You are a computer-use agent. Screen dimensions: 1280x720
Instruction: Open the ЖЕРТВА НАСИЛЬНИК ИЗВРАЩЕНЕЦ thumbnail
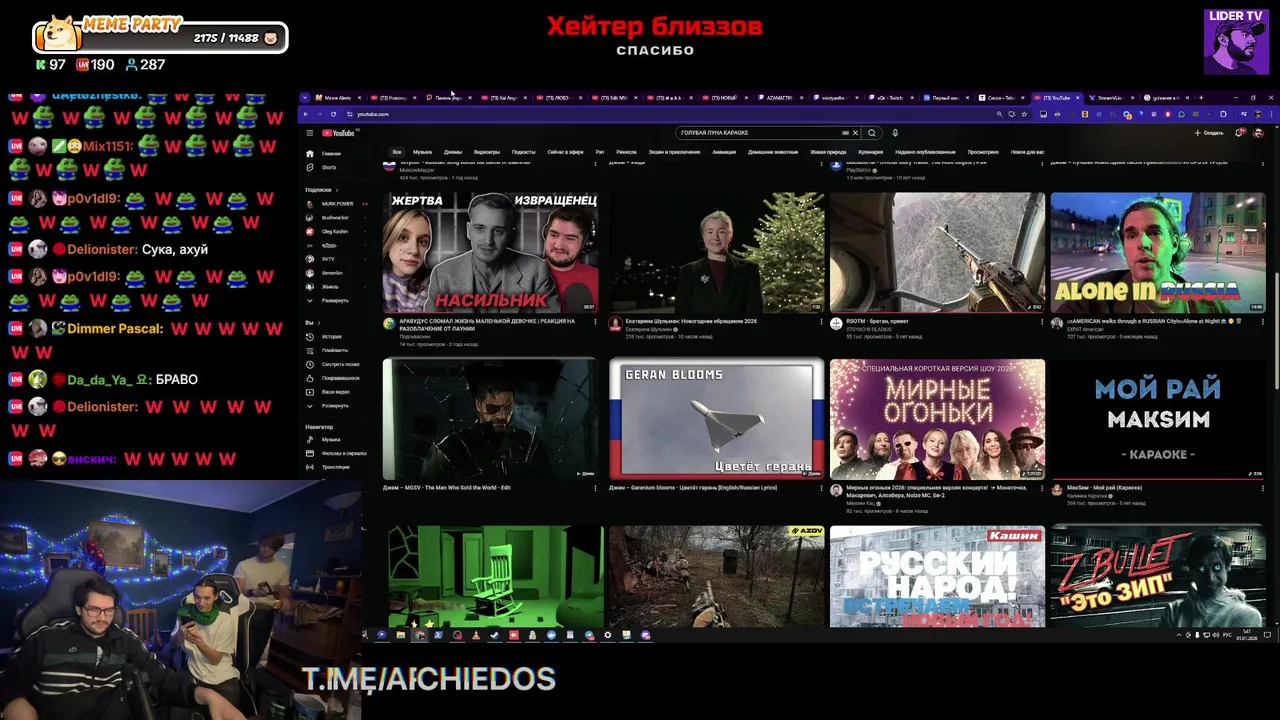coord(491,252)
